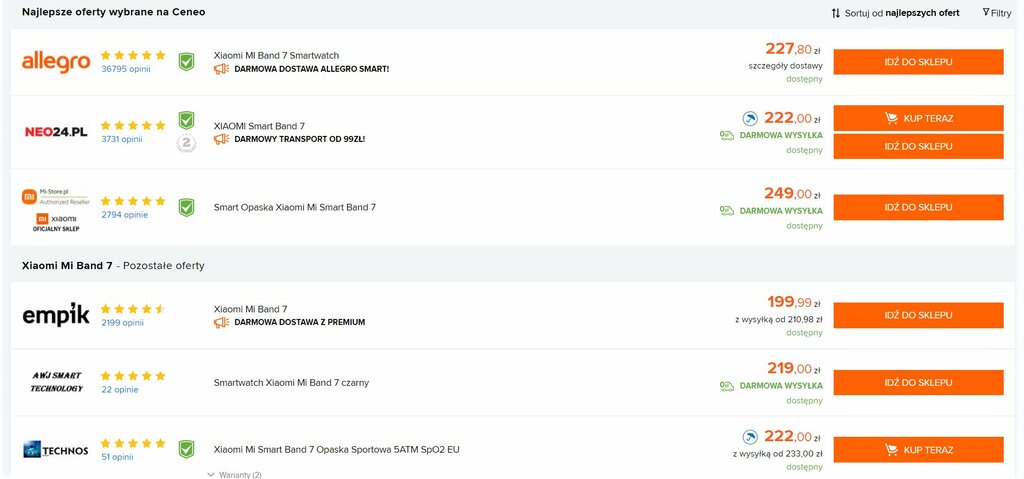Click the green trusted-shop shield next to Allegro
The image size is (1024, 479).
pyautogui.click(x=187, y=62)
